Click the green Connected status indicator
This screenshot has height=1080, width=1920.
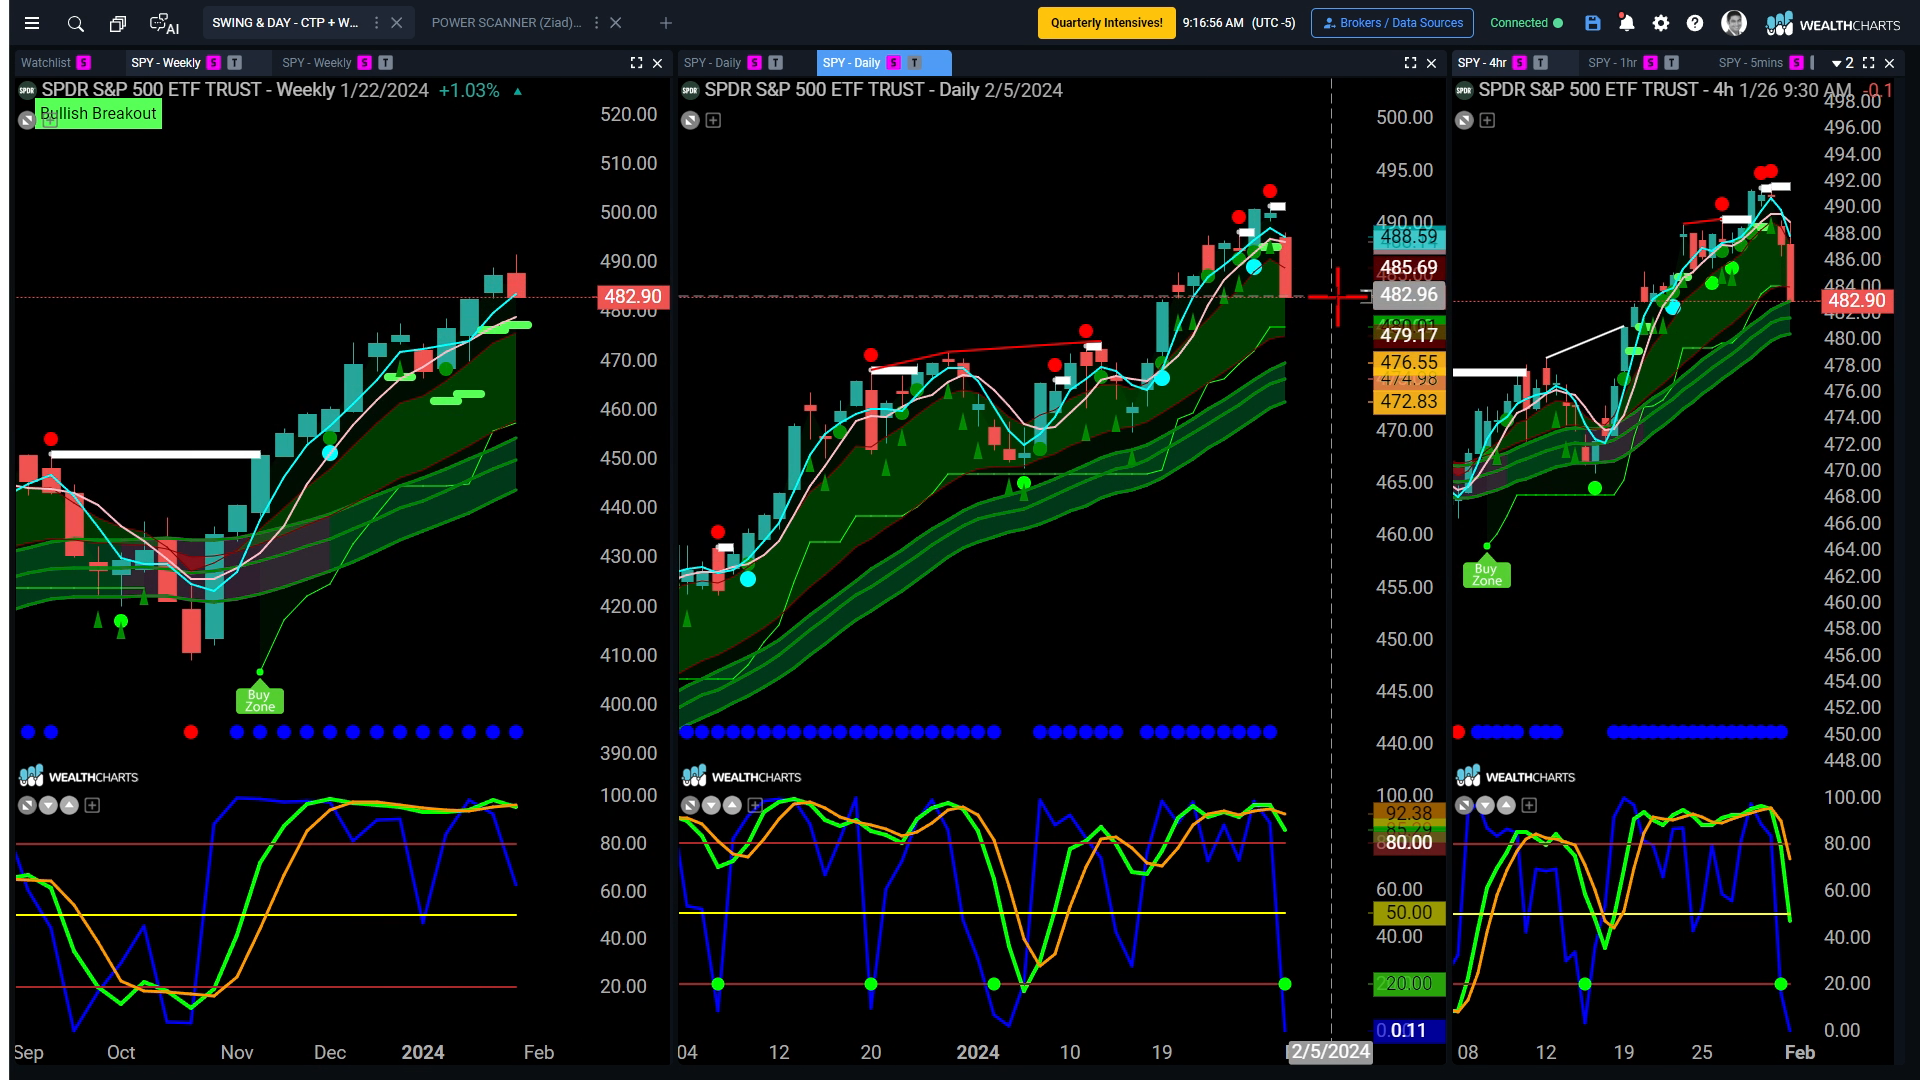1526,23
